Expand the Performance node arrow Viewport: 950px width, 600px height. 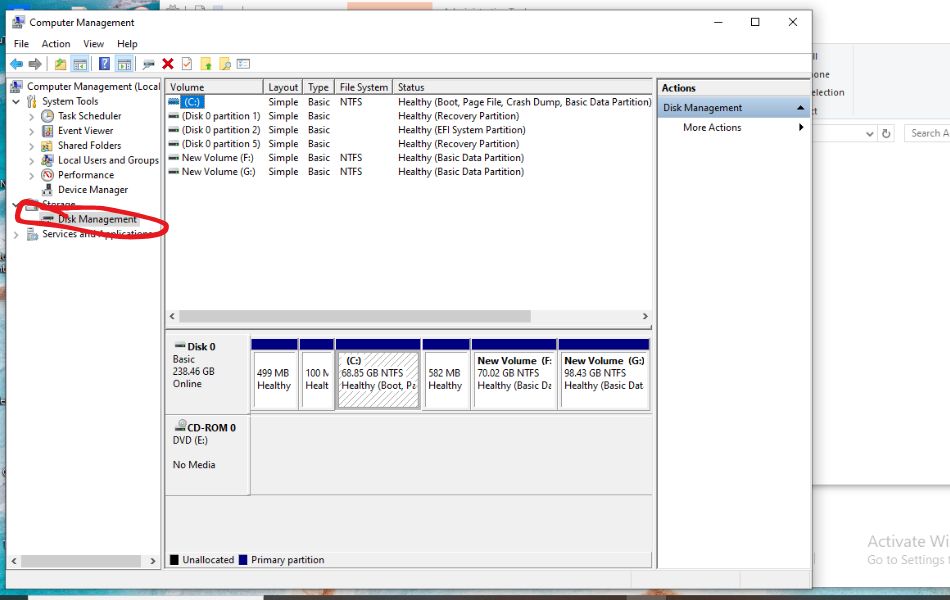tap(32, 175)
